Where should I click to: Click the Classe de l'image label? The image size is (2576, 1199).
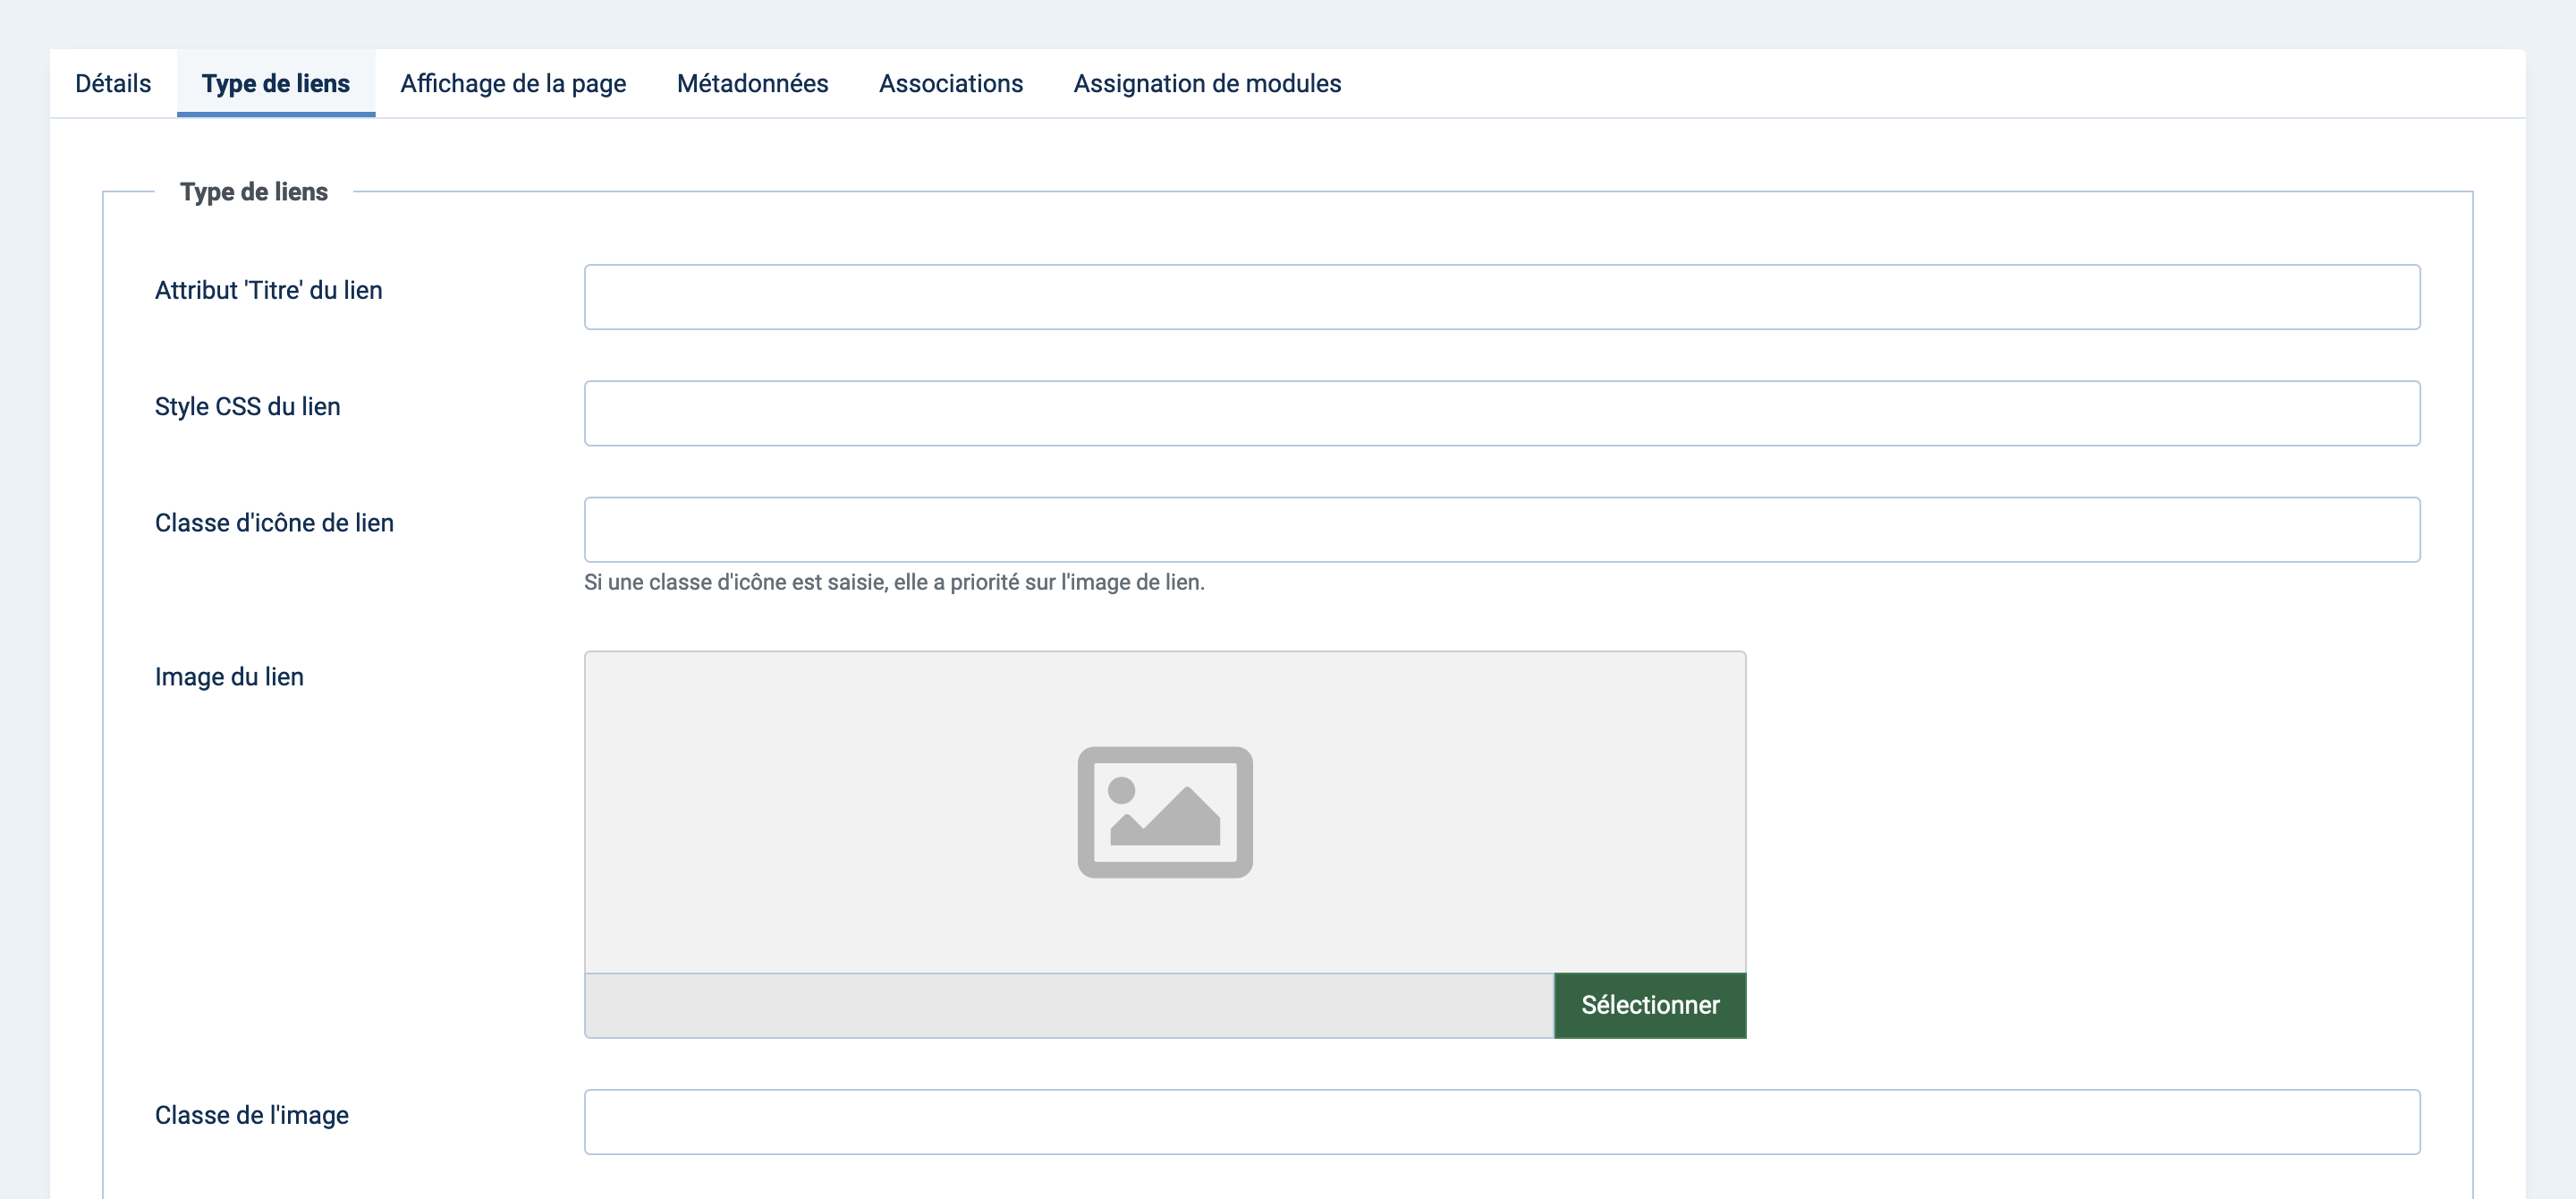tap(251, 1116)
